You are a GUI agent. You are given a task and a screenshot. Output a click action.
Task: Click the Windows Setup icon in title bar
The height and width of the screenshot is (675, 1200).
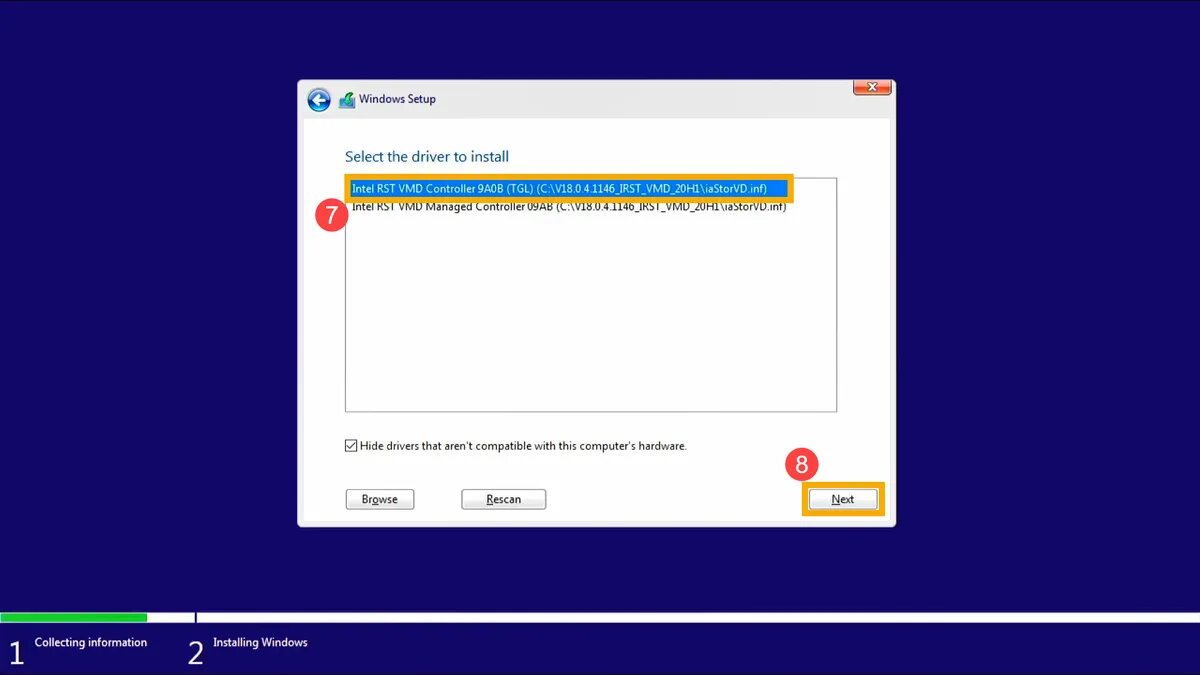pos(347,100)
